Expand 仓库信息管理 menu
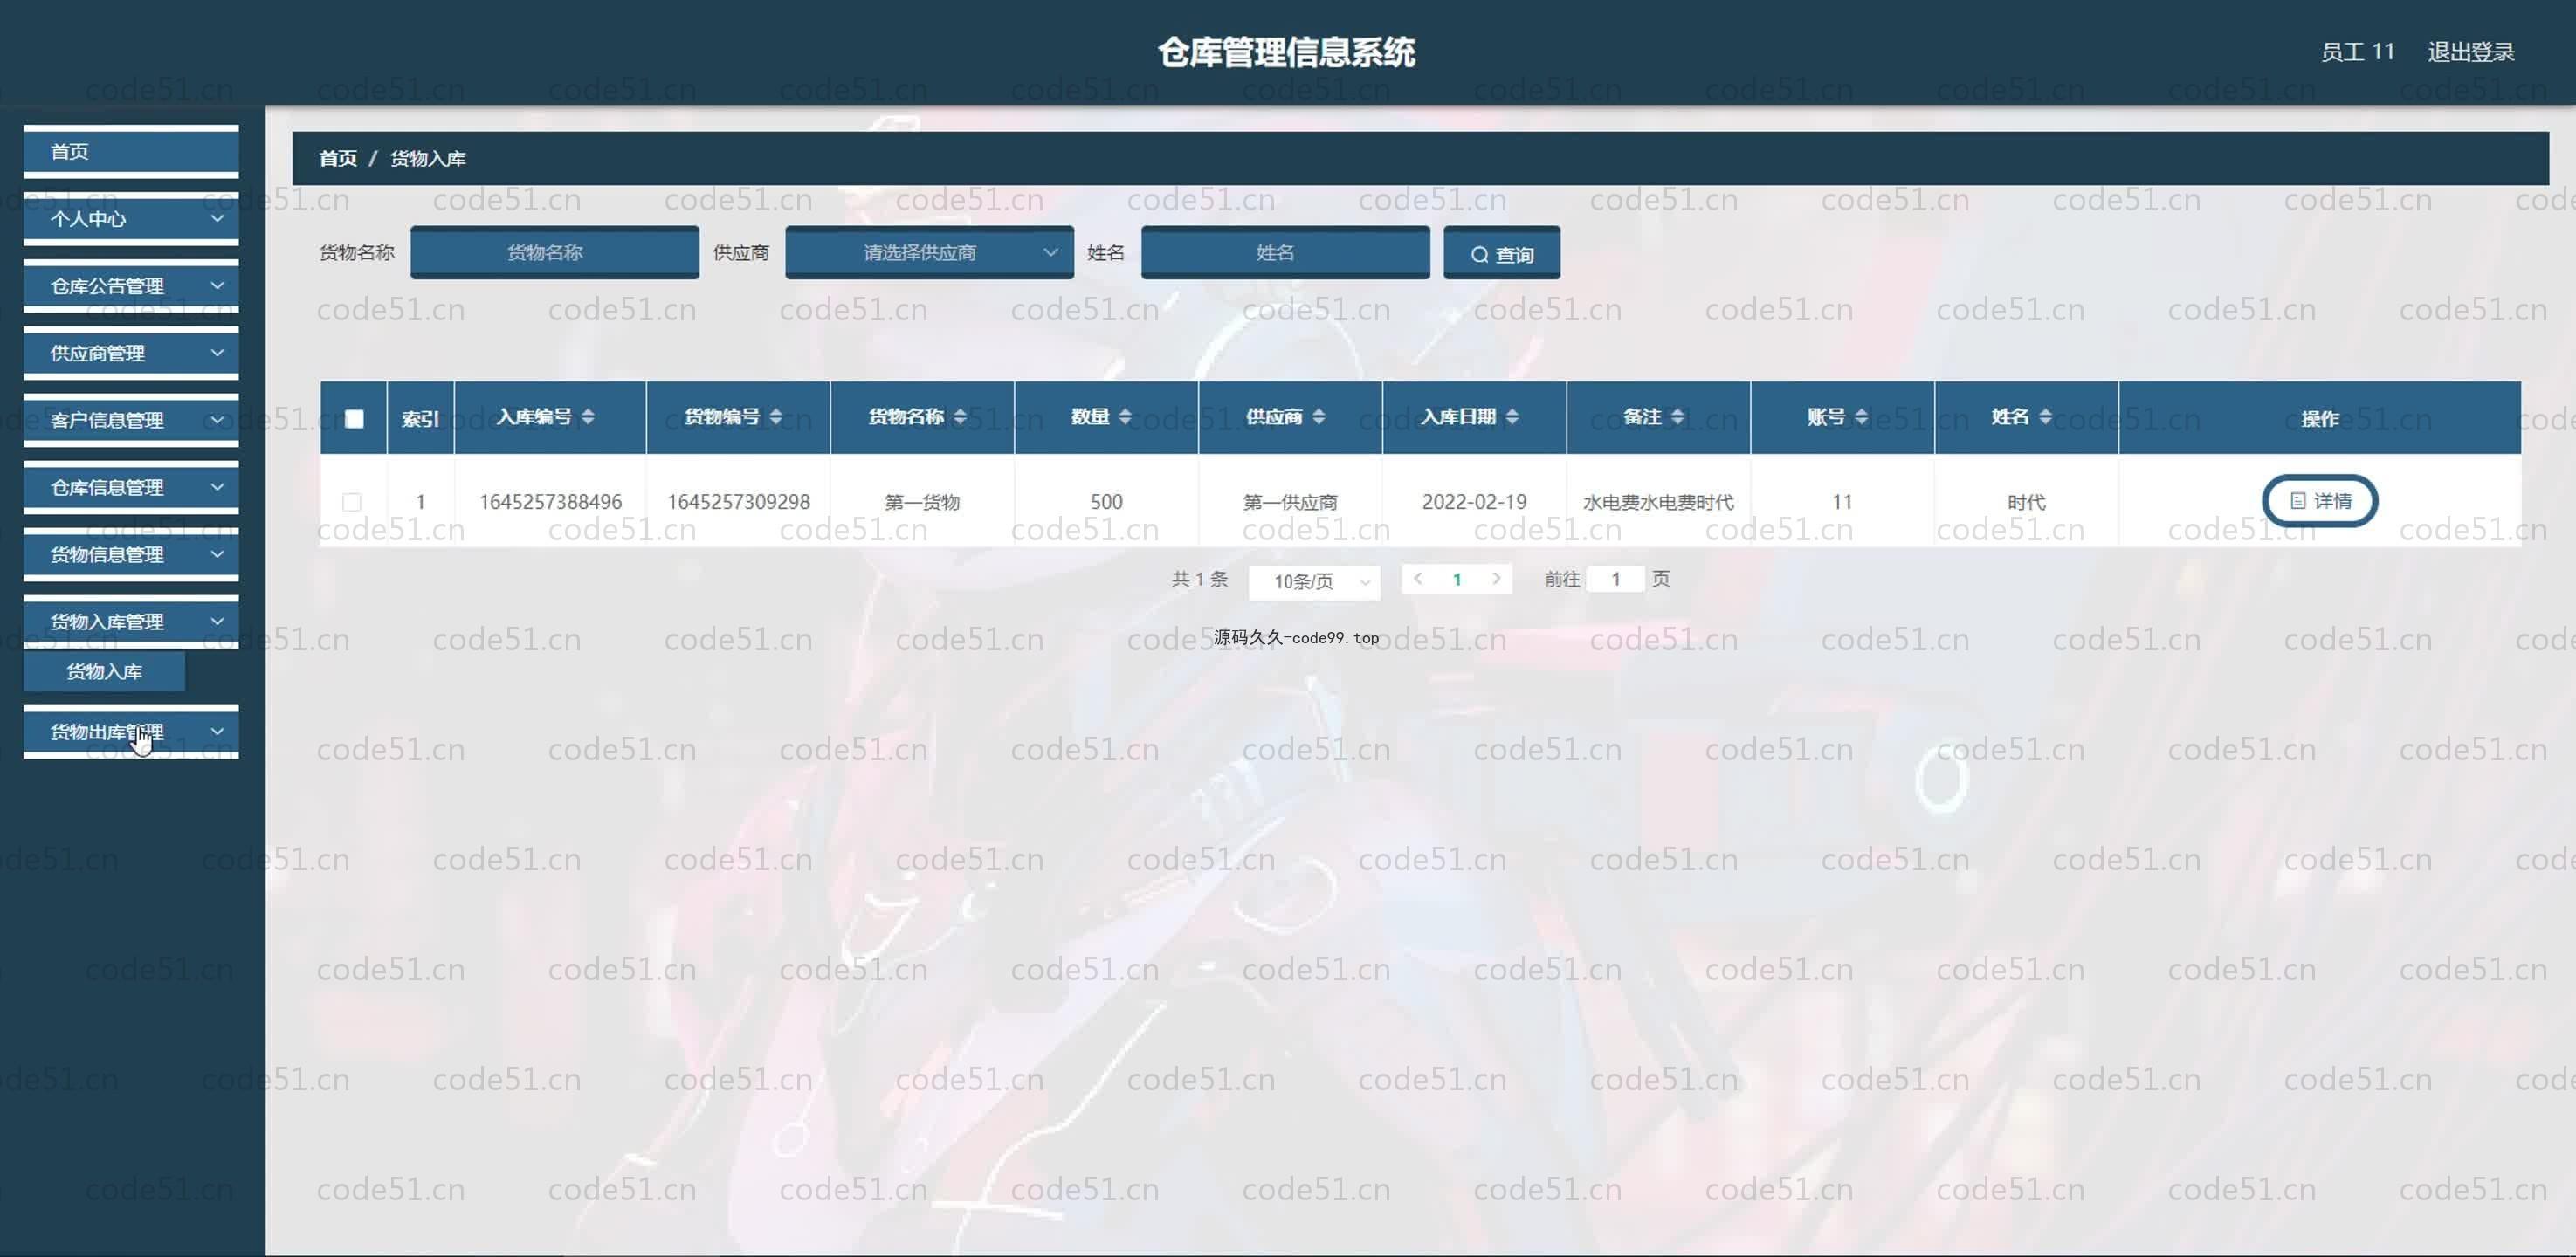 click(x=131, y=487)
